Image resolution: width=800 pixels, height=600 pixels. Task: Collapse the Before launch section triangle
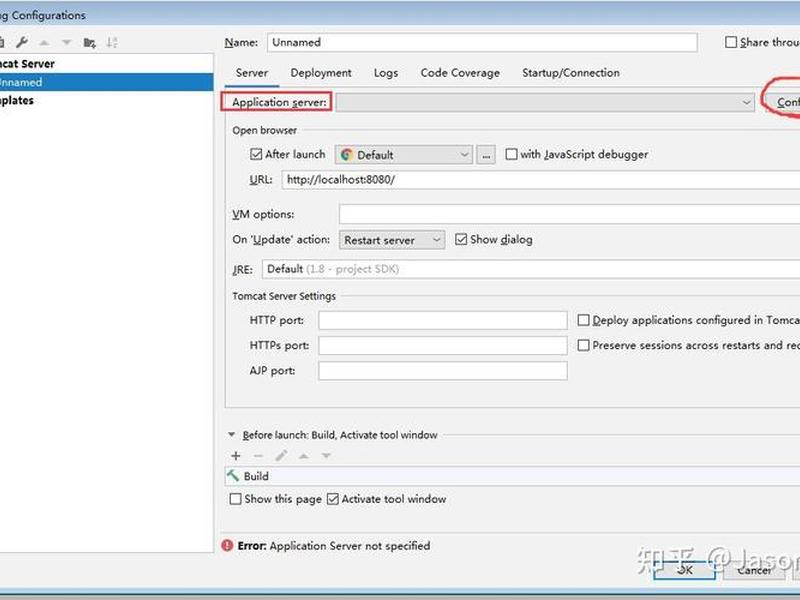click(232, 435)
